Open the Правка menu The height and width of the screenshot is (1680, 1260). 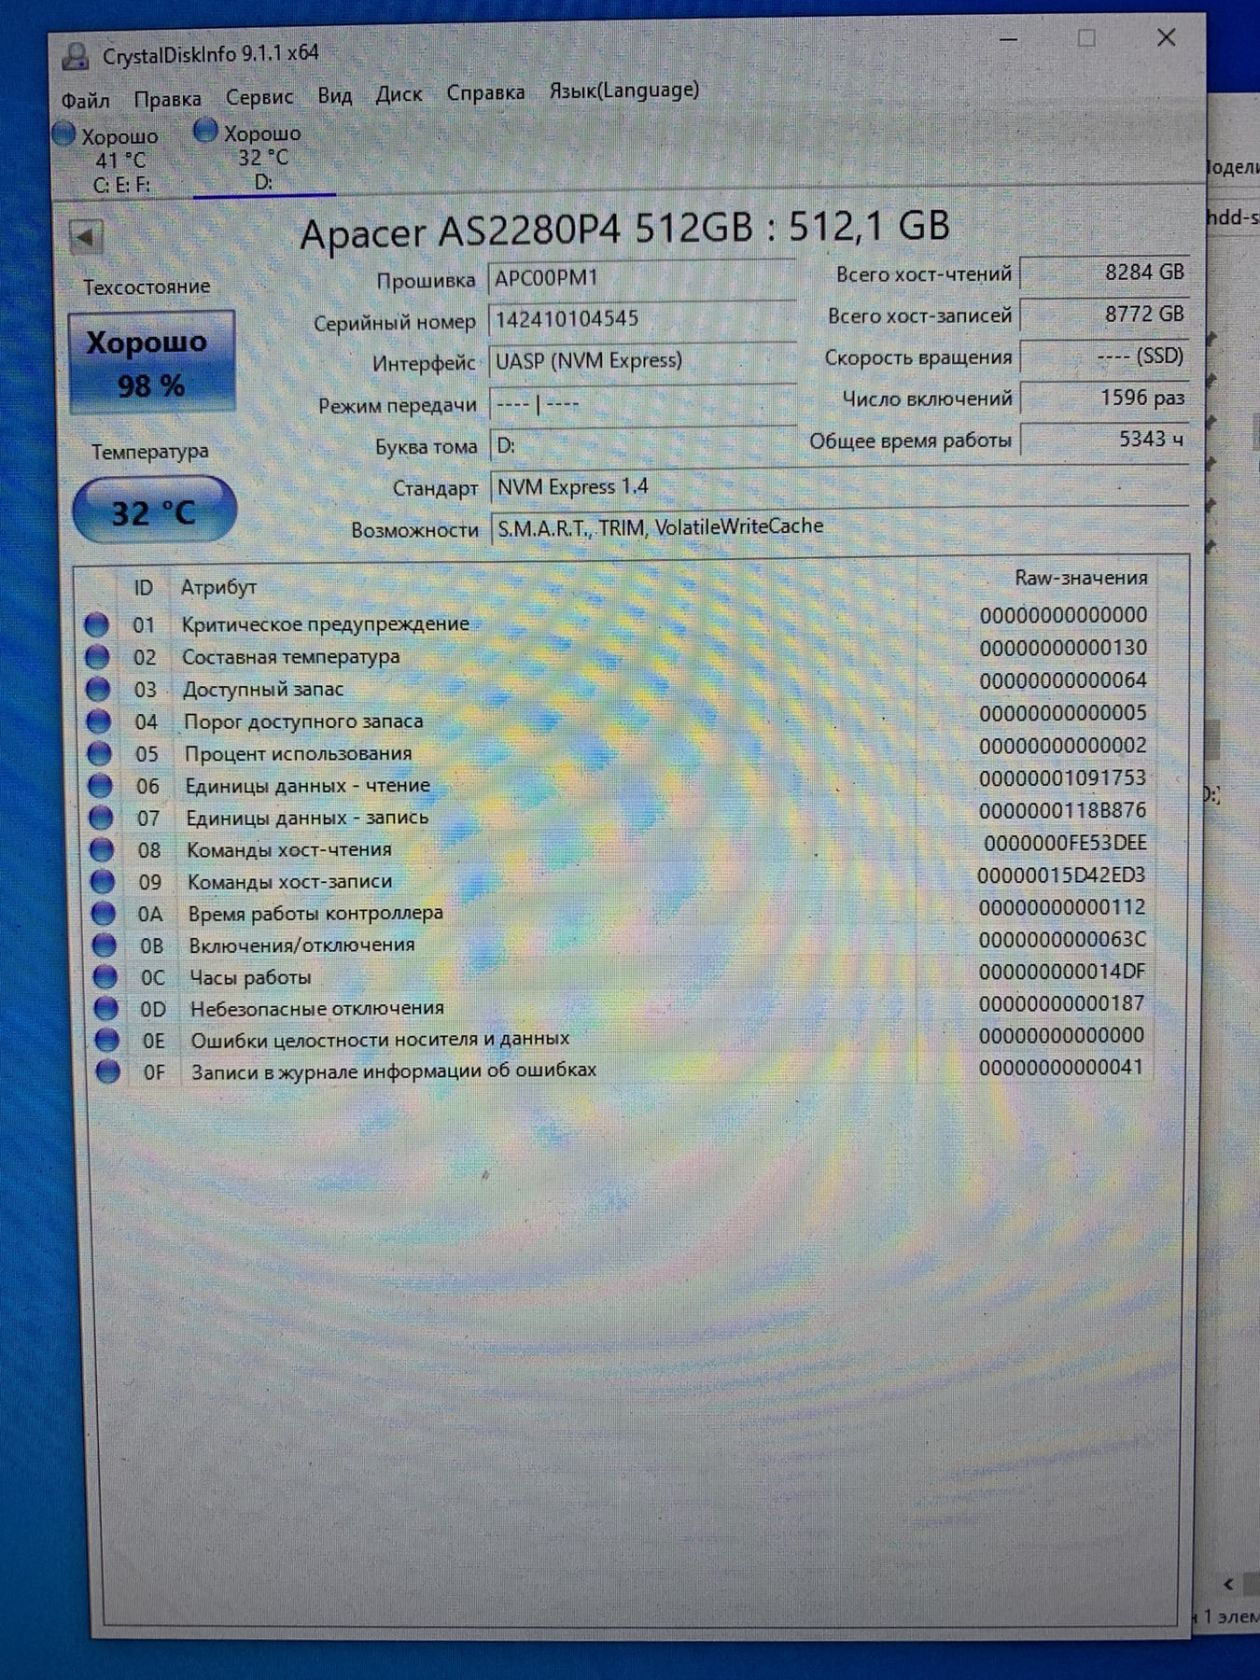tap(168, 99)
